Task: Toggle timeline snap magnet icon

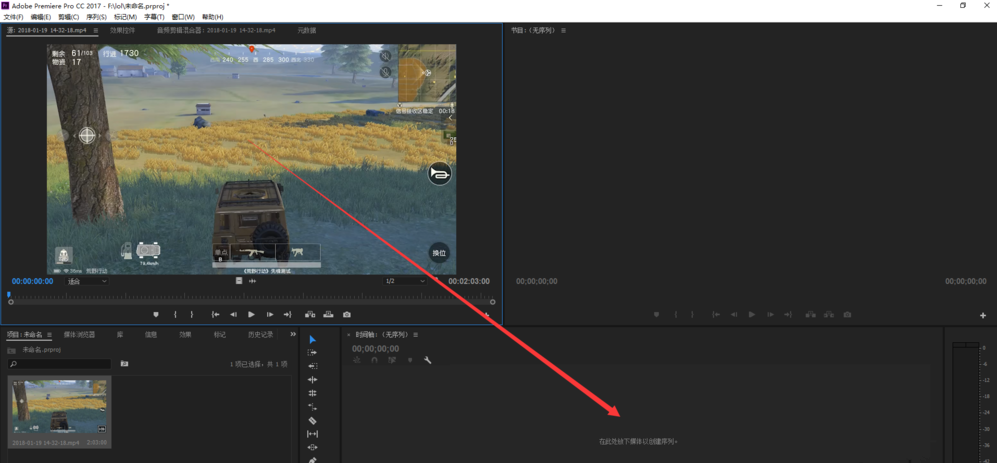Action: tap(374, 360)
